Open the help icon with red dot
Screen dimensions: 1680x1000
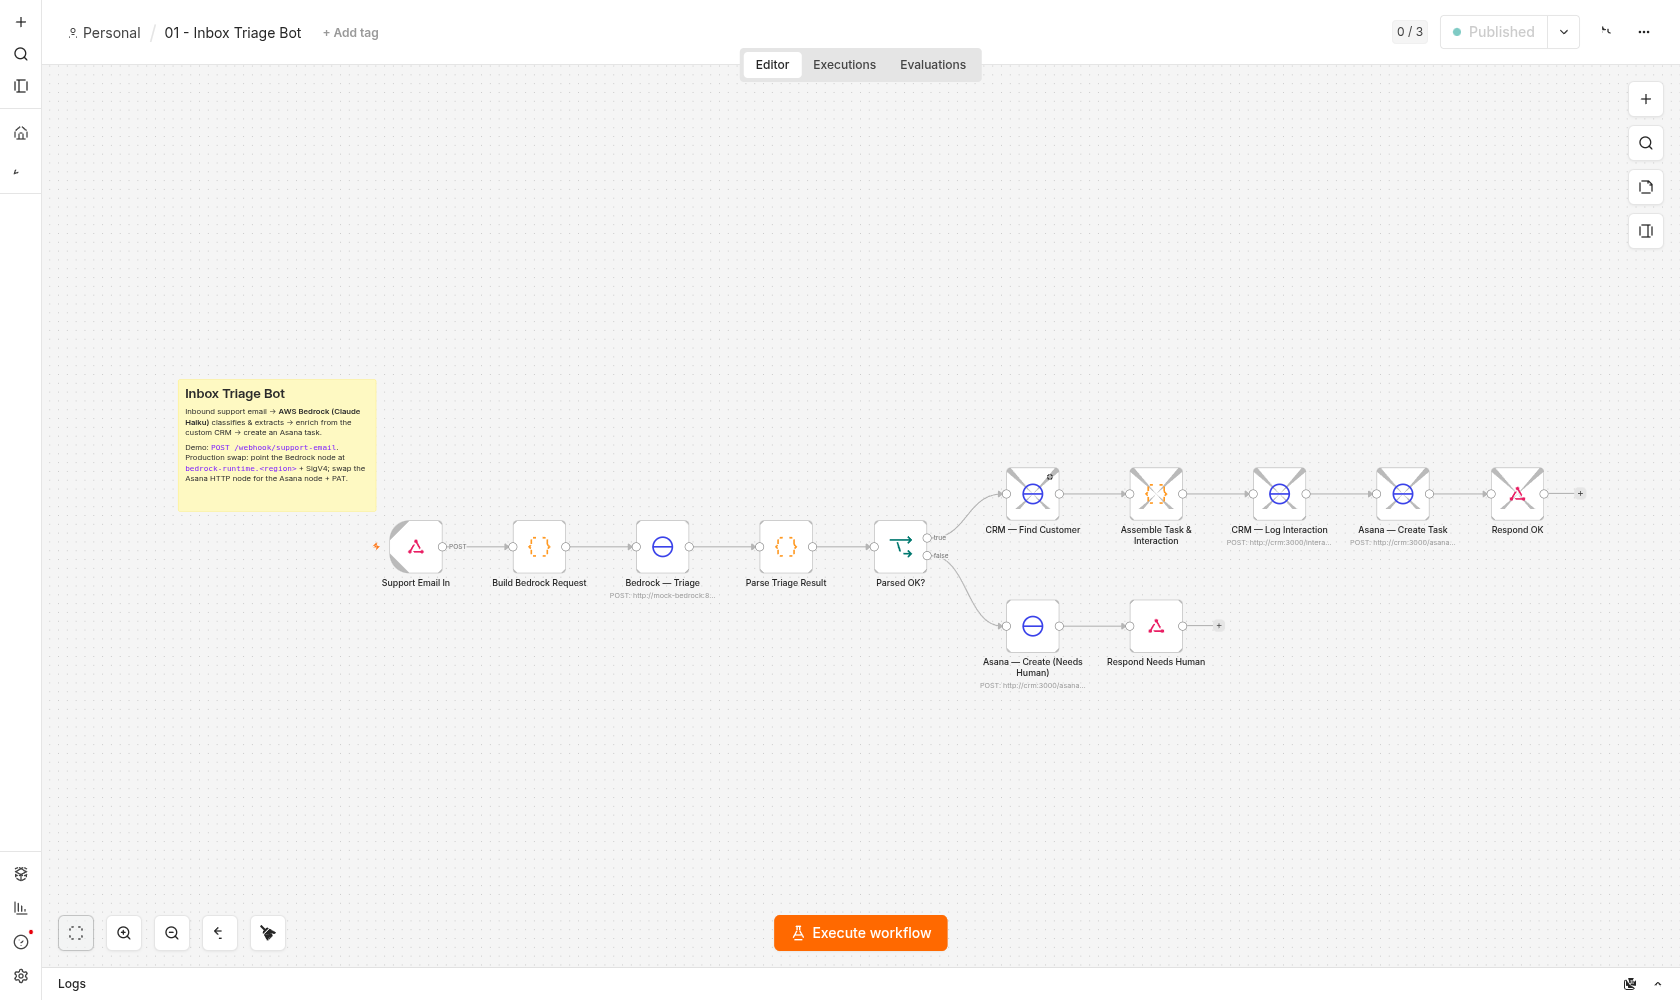tap(21, 942)
